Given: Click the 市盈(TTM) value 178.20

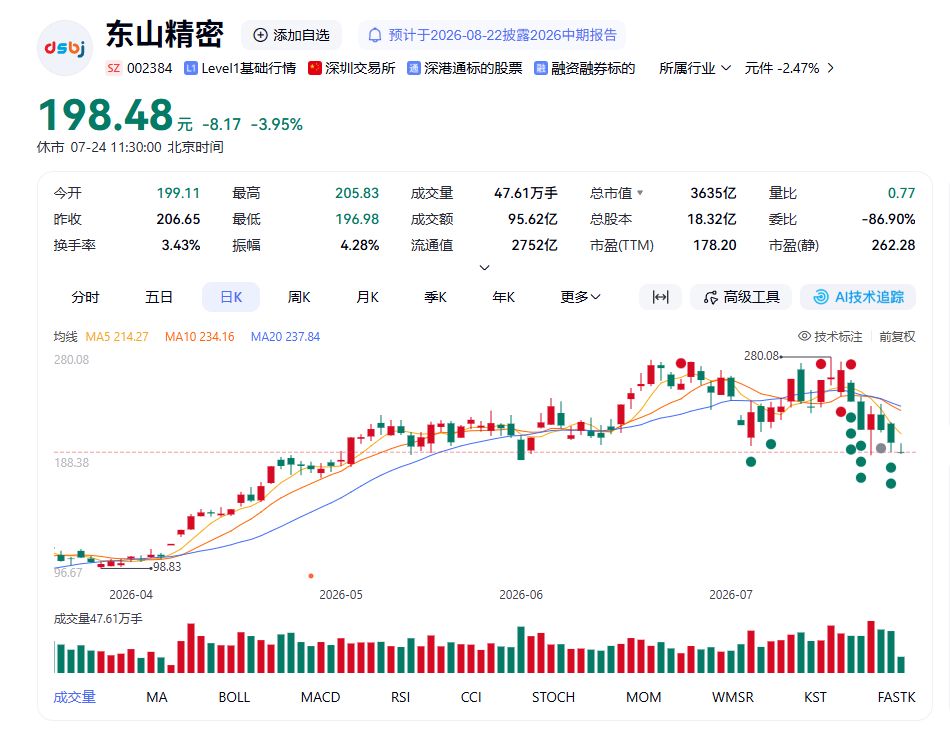Looking at the screenshot, I should [715, 245].
